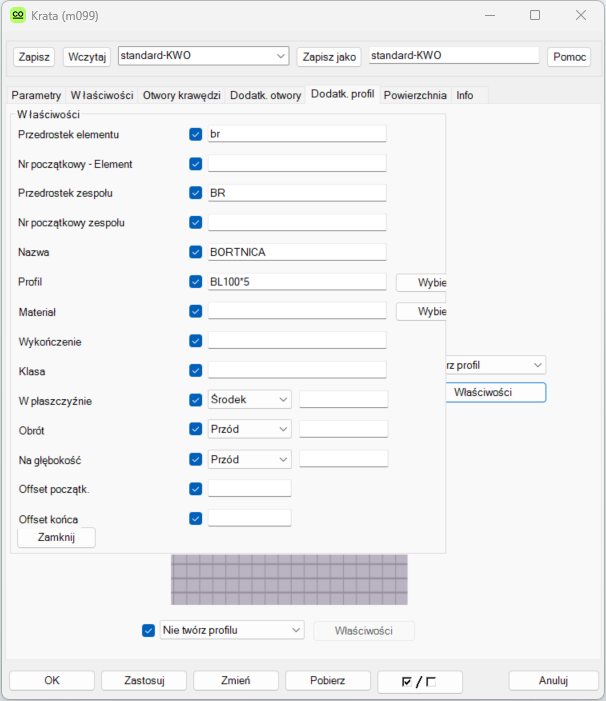Click the Profil input field with BL100*5

coord(296,282)
